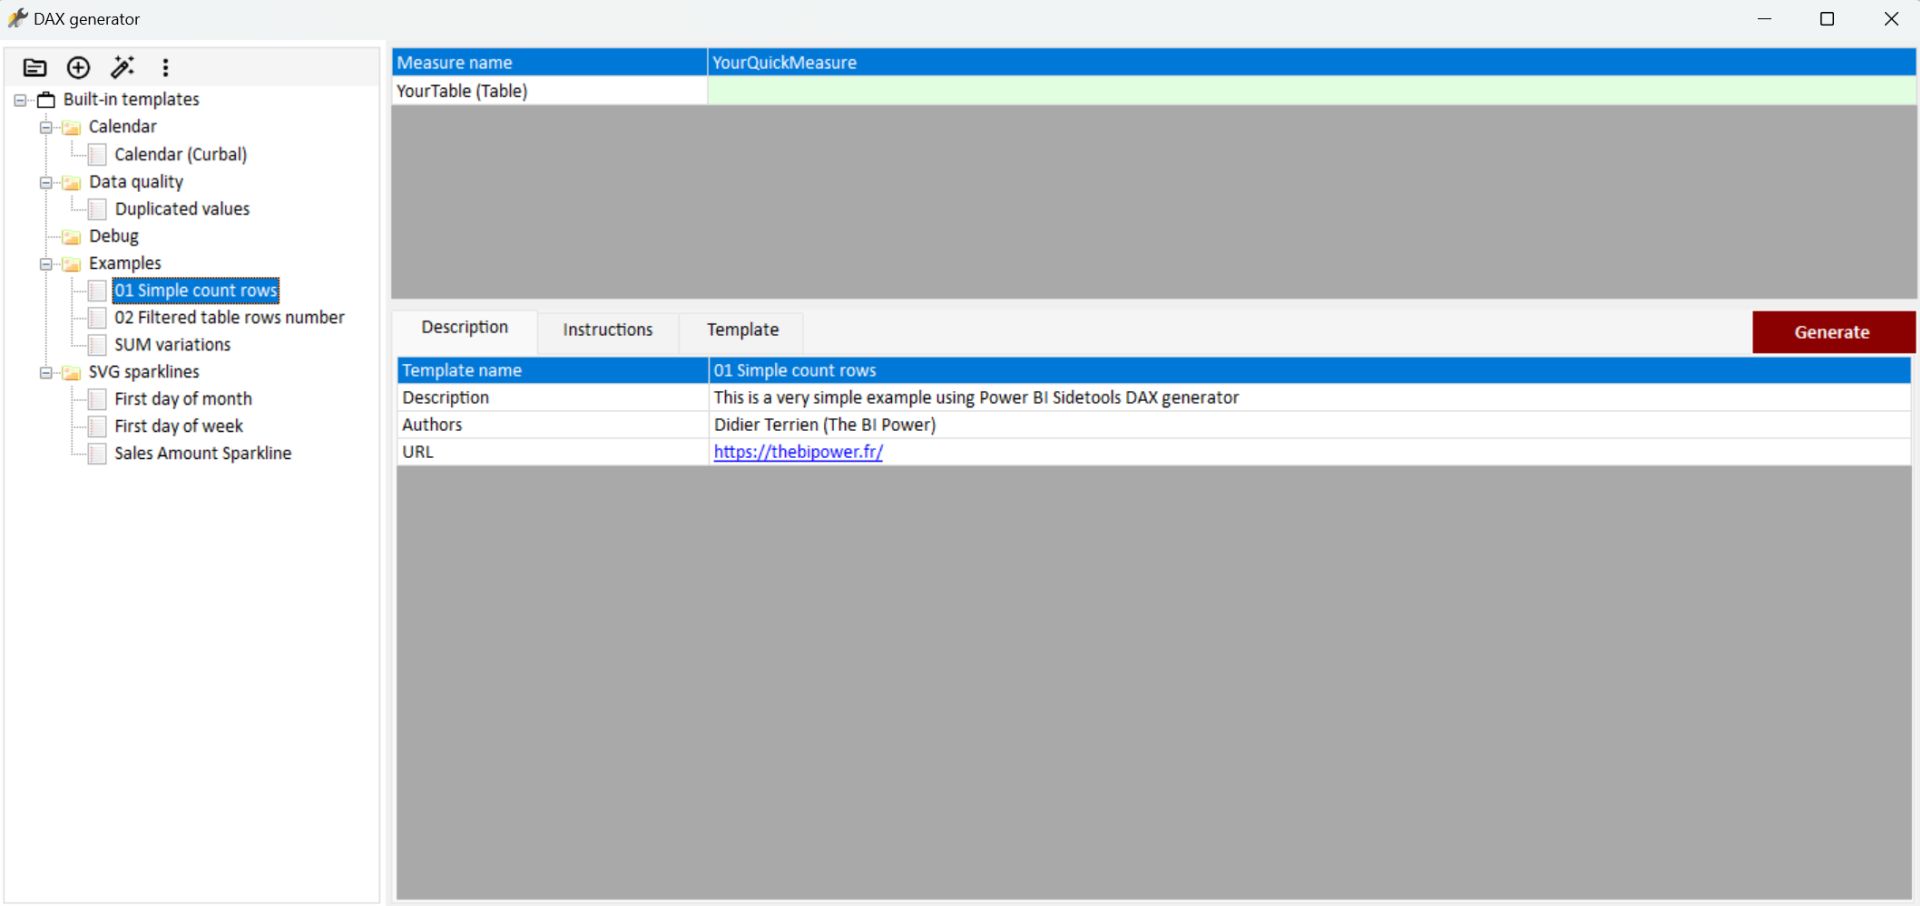The height and width of the screenshot is (906, 1920).
Task: Click the red Generate button
Action: point(1833,332)
